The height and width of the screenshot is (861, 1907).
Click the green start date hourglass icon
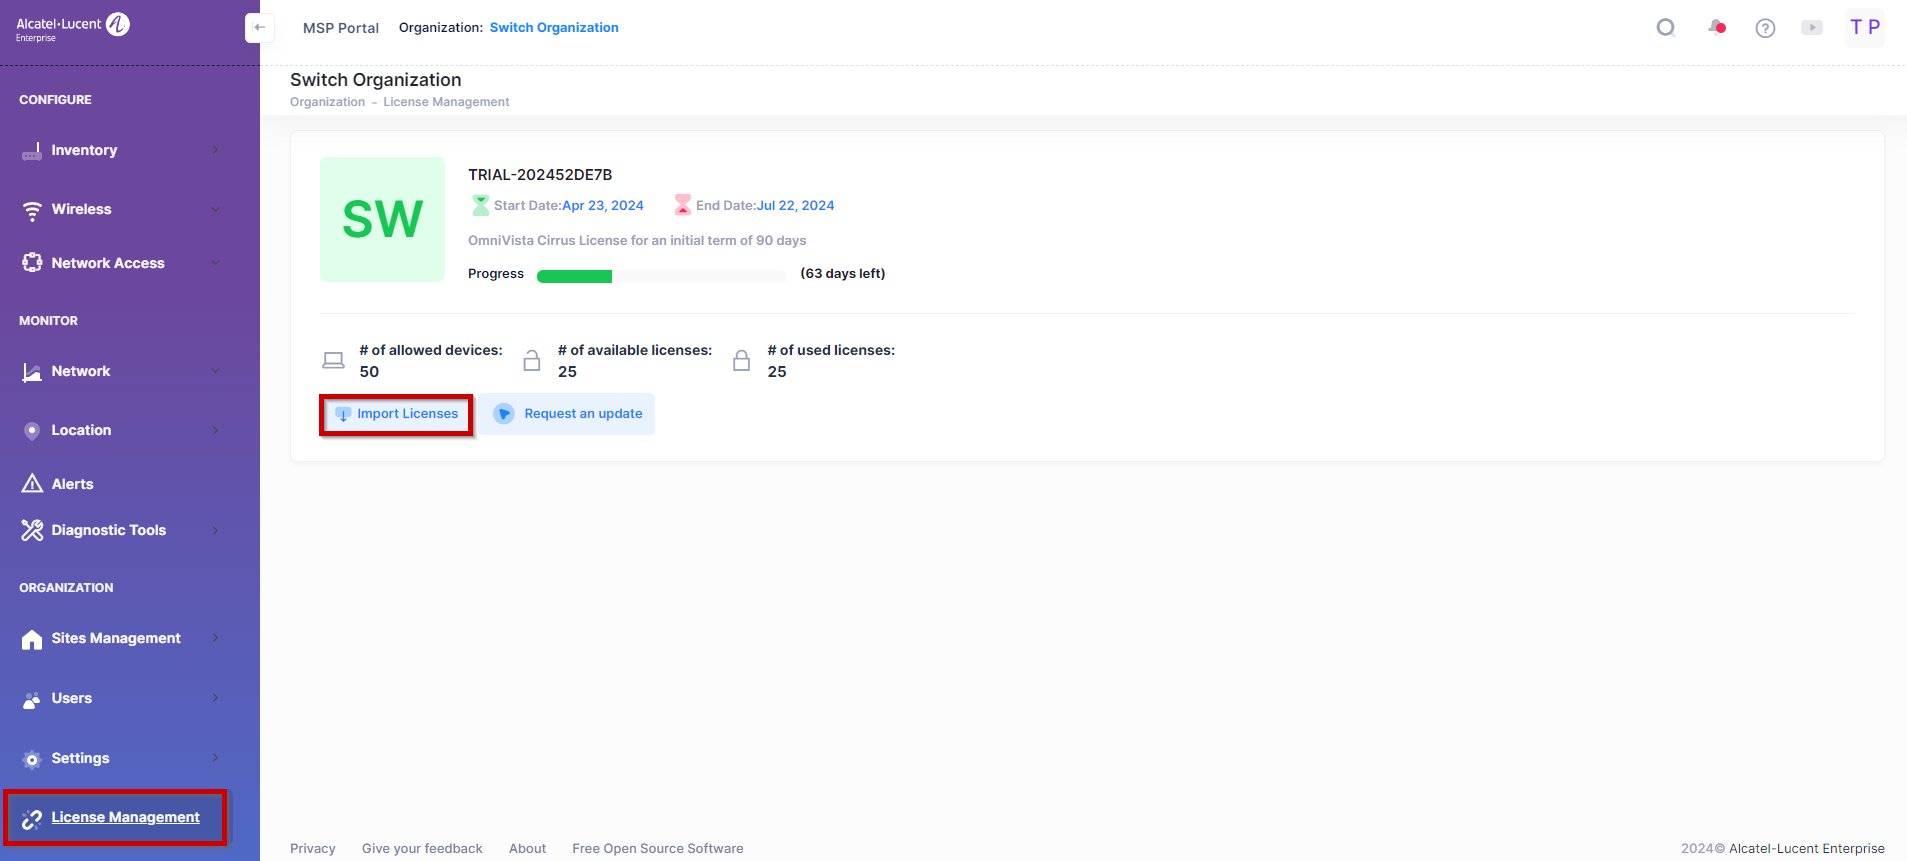(481, 205)
